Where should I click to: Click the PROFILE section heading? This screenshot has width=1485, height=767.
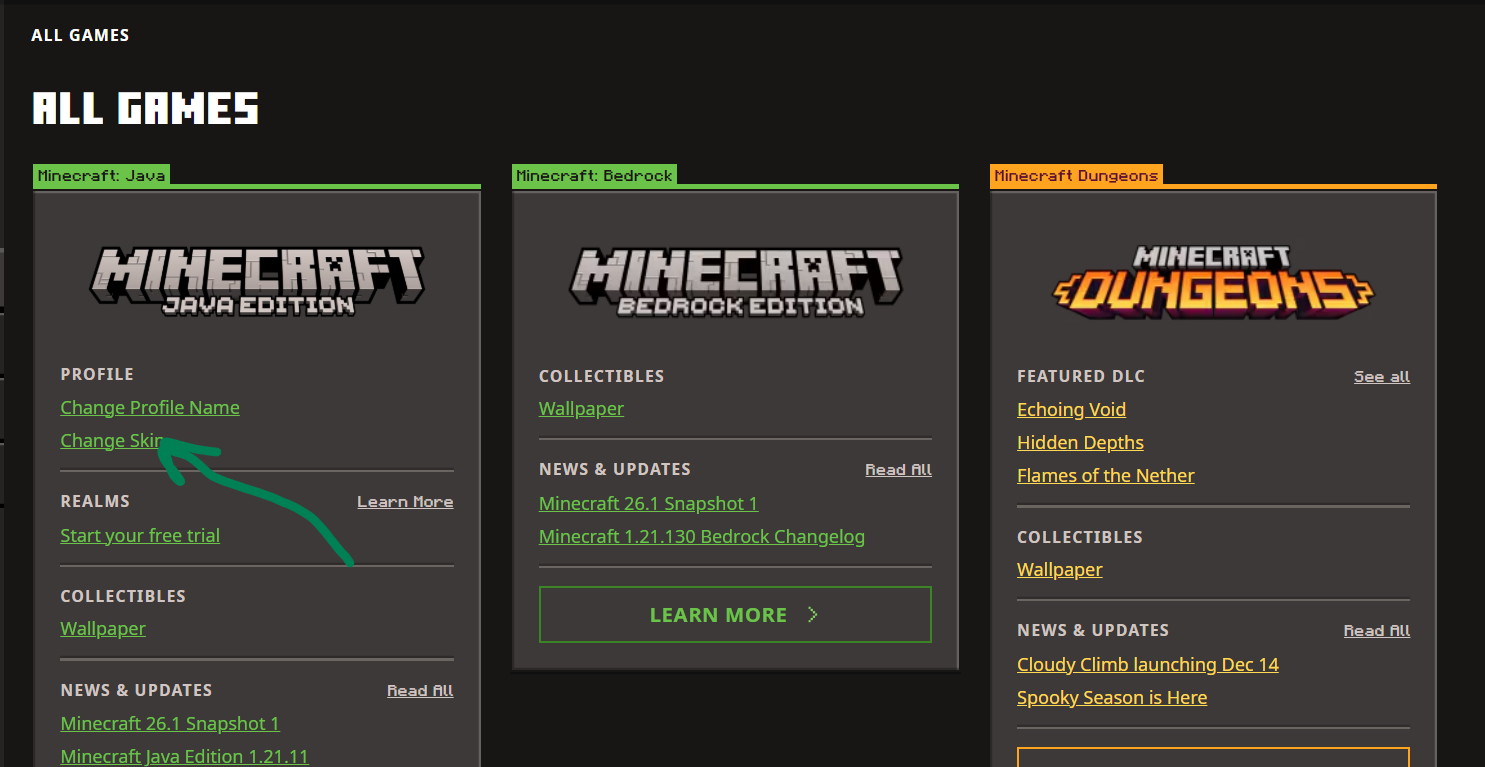97,374
